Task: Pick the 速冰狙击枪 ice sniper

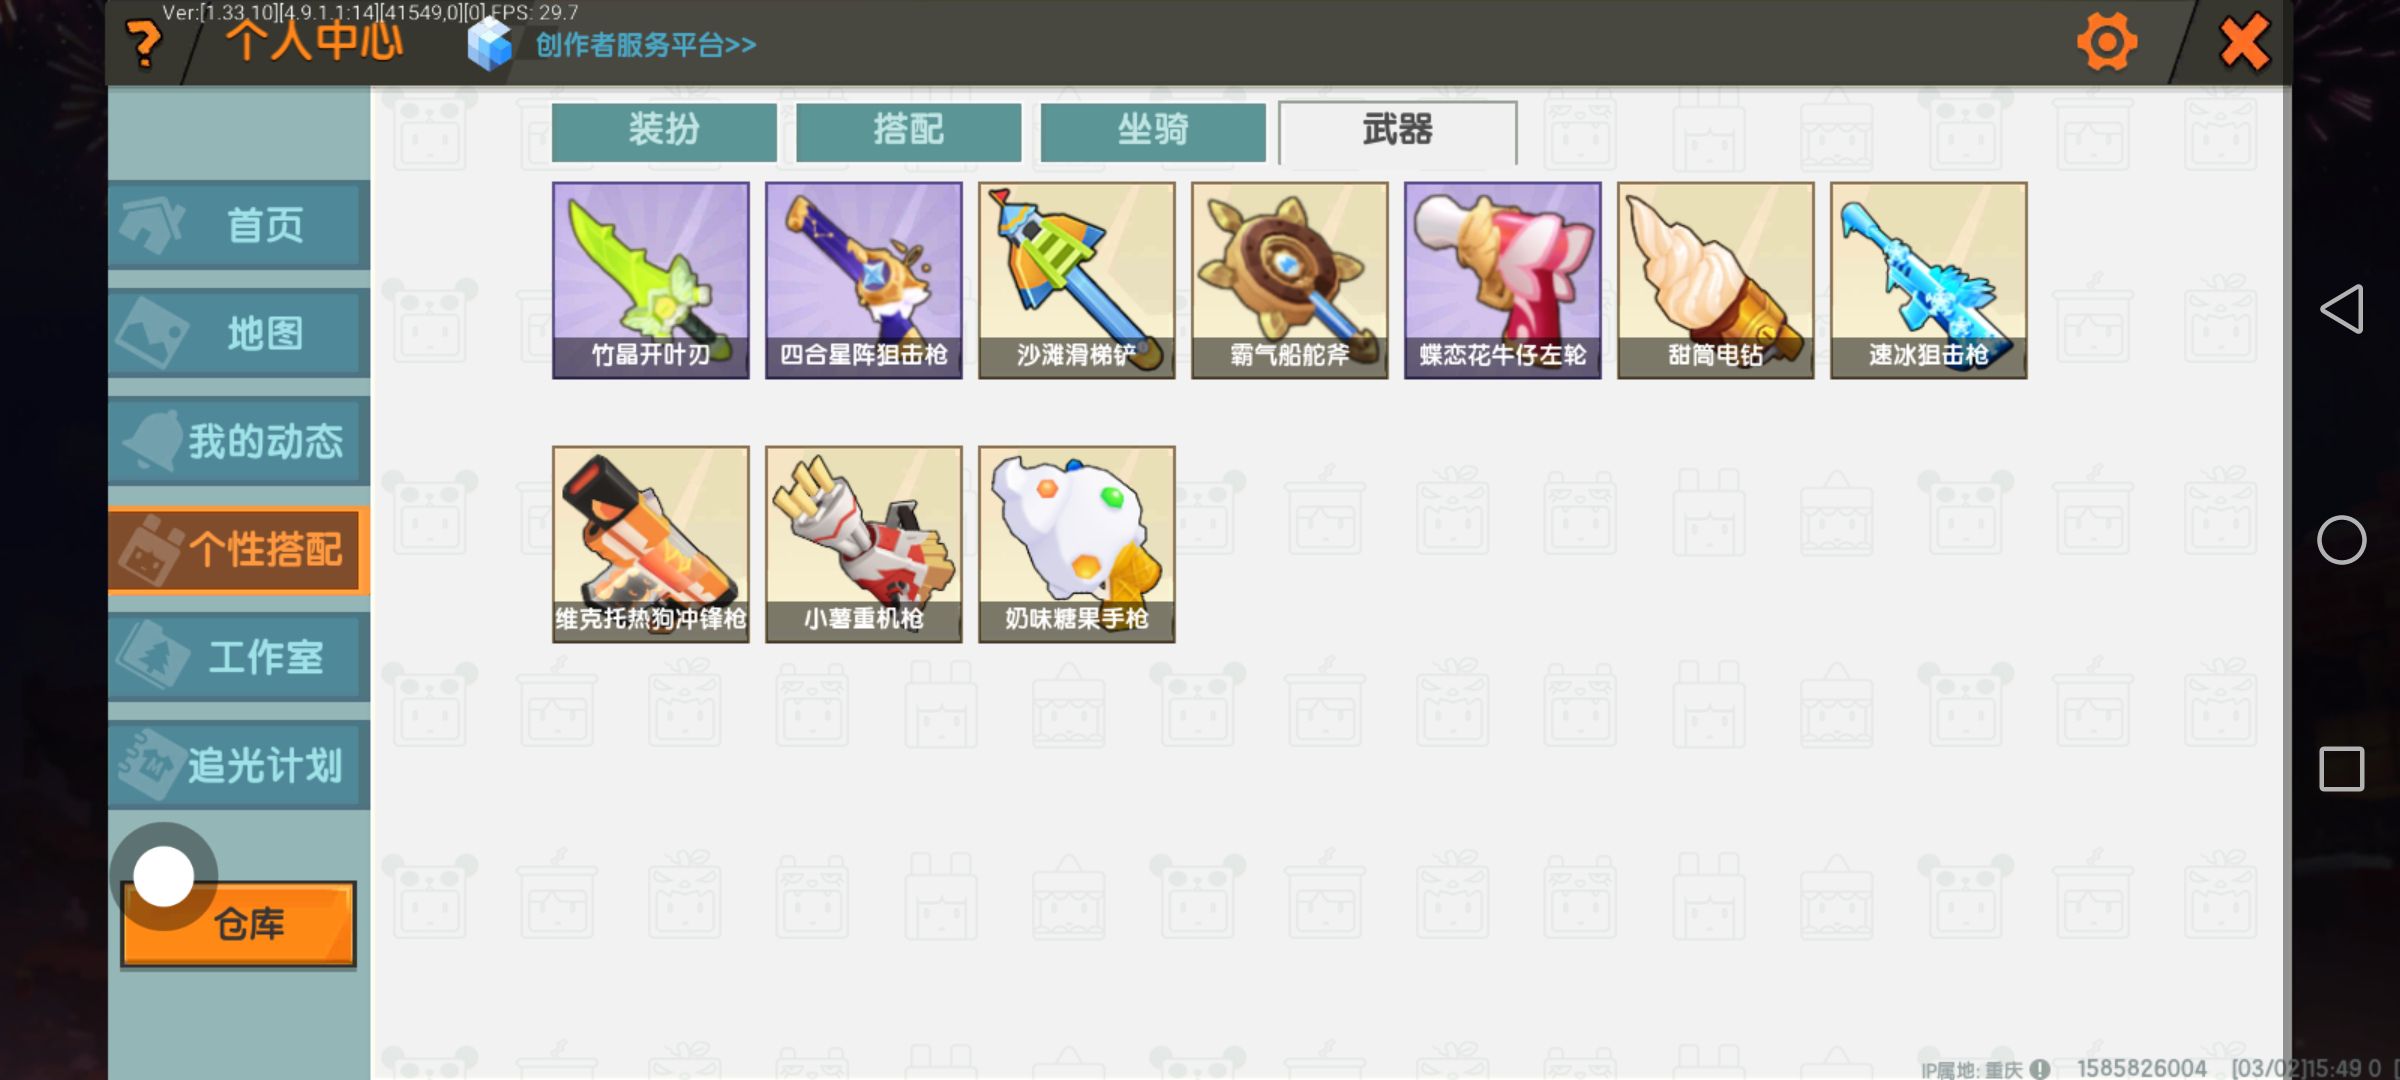Action: click(1929, 280)
